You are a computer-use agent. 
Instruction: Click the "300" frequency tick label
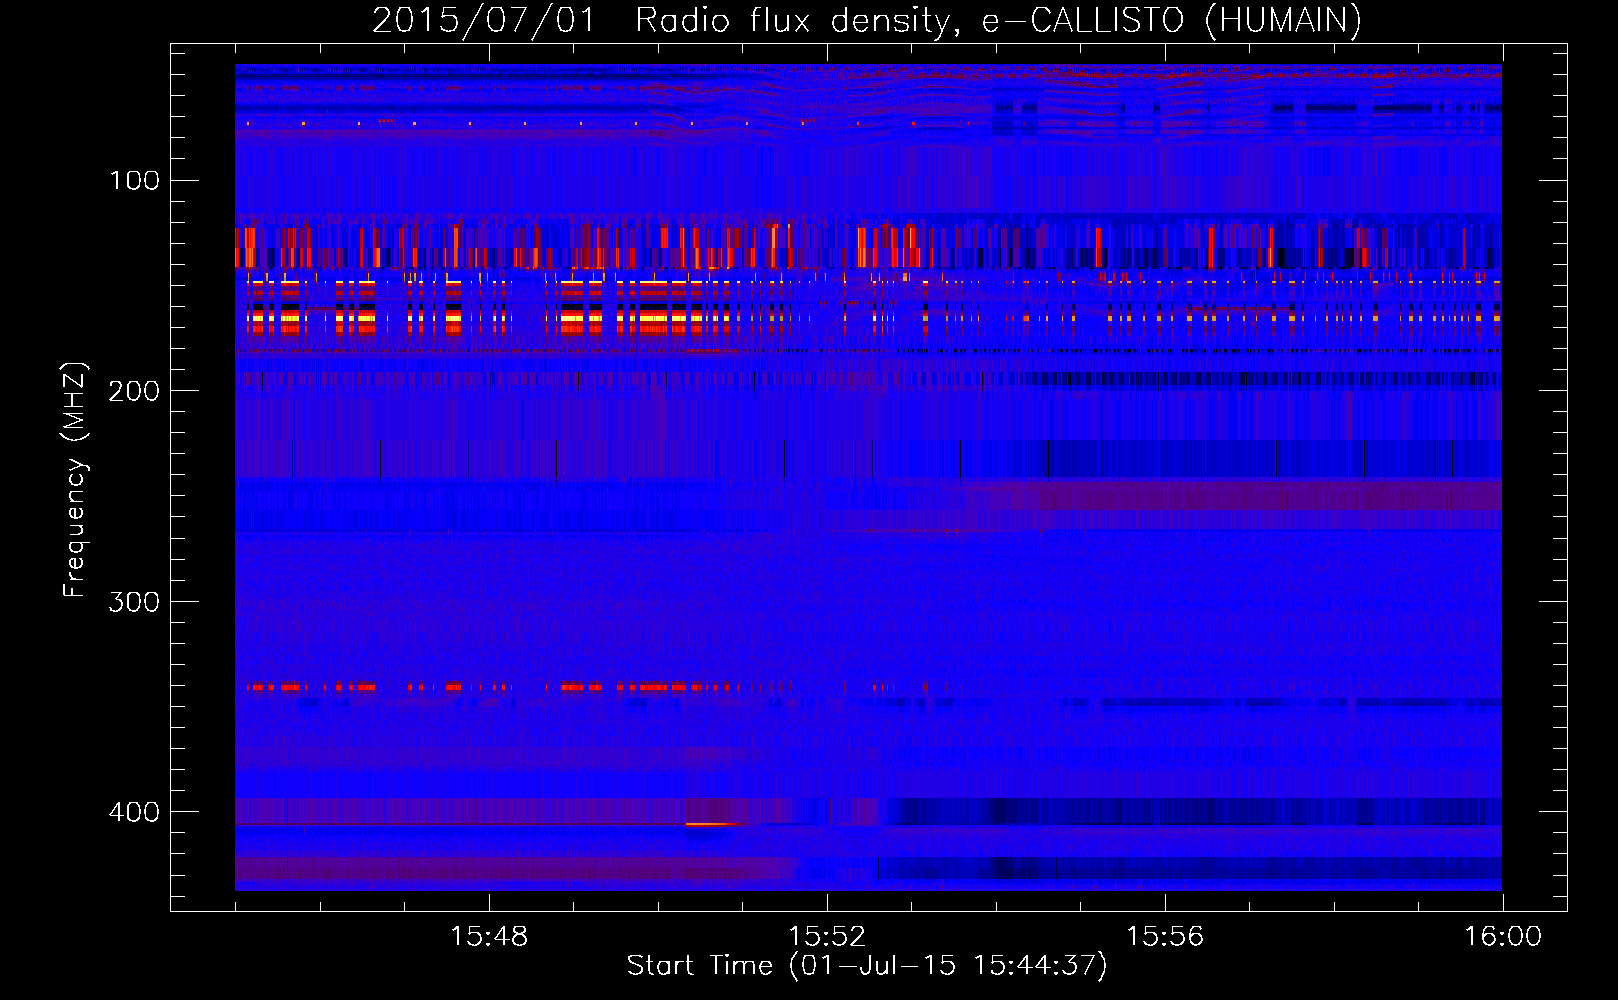pos(134,602)
